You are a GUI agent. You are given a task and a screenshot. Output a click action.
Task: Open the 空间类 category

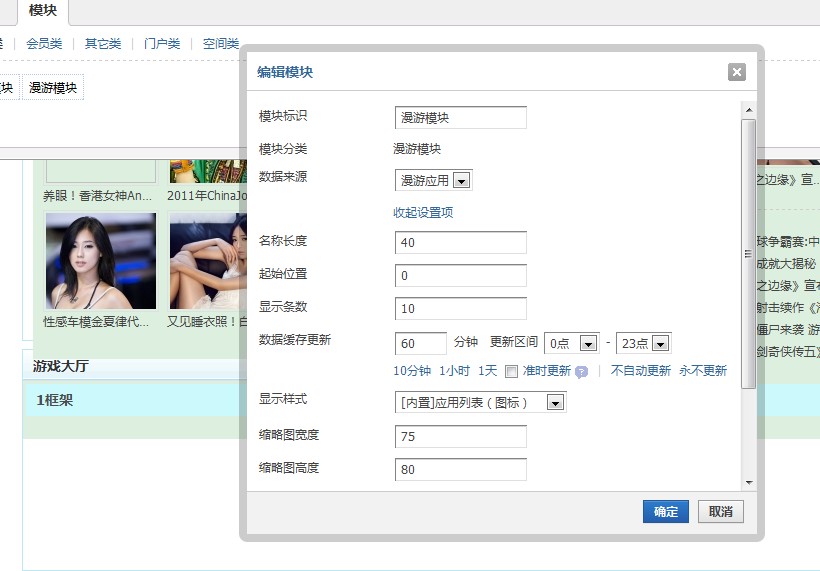click(x=221, y=43)
